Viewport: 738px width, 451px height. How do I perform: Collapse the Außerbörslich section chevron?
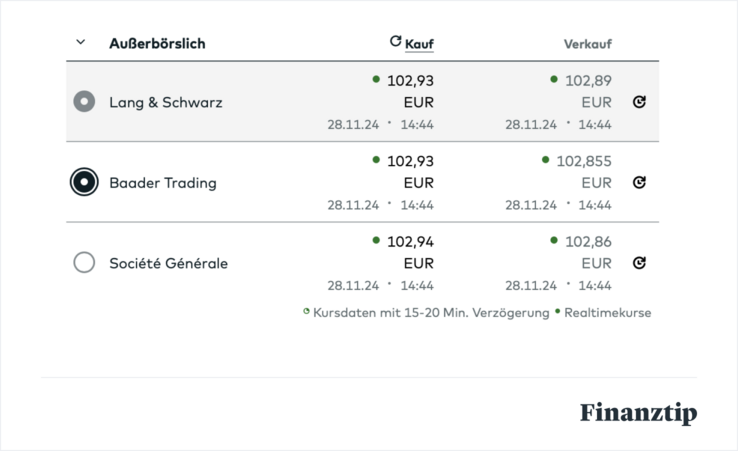pyautogui.click(x=81, y=43)
